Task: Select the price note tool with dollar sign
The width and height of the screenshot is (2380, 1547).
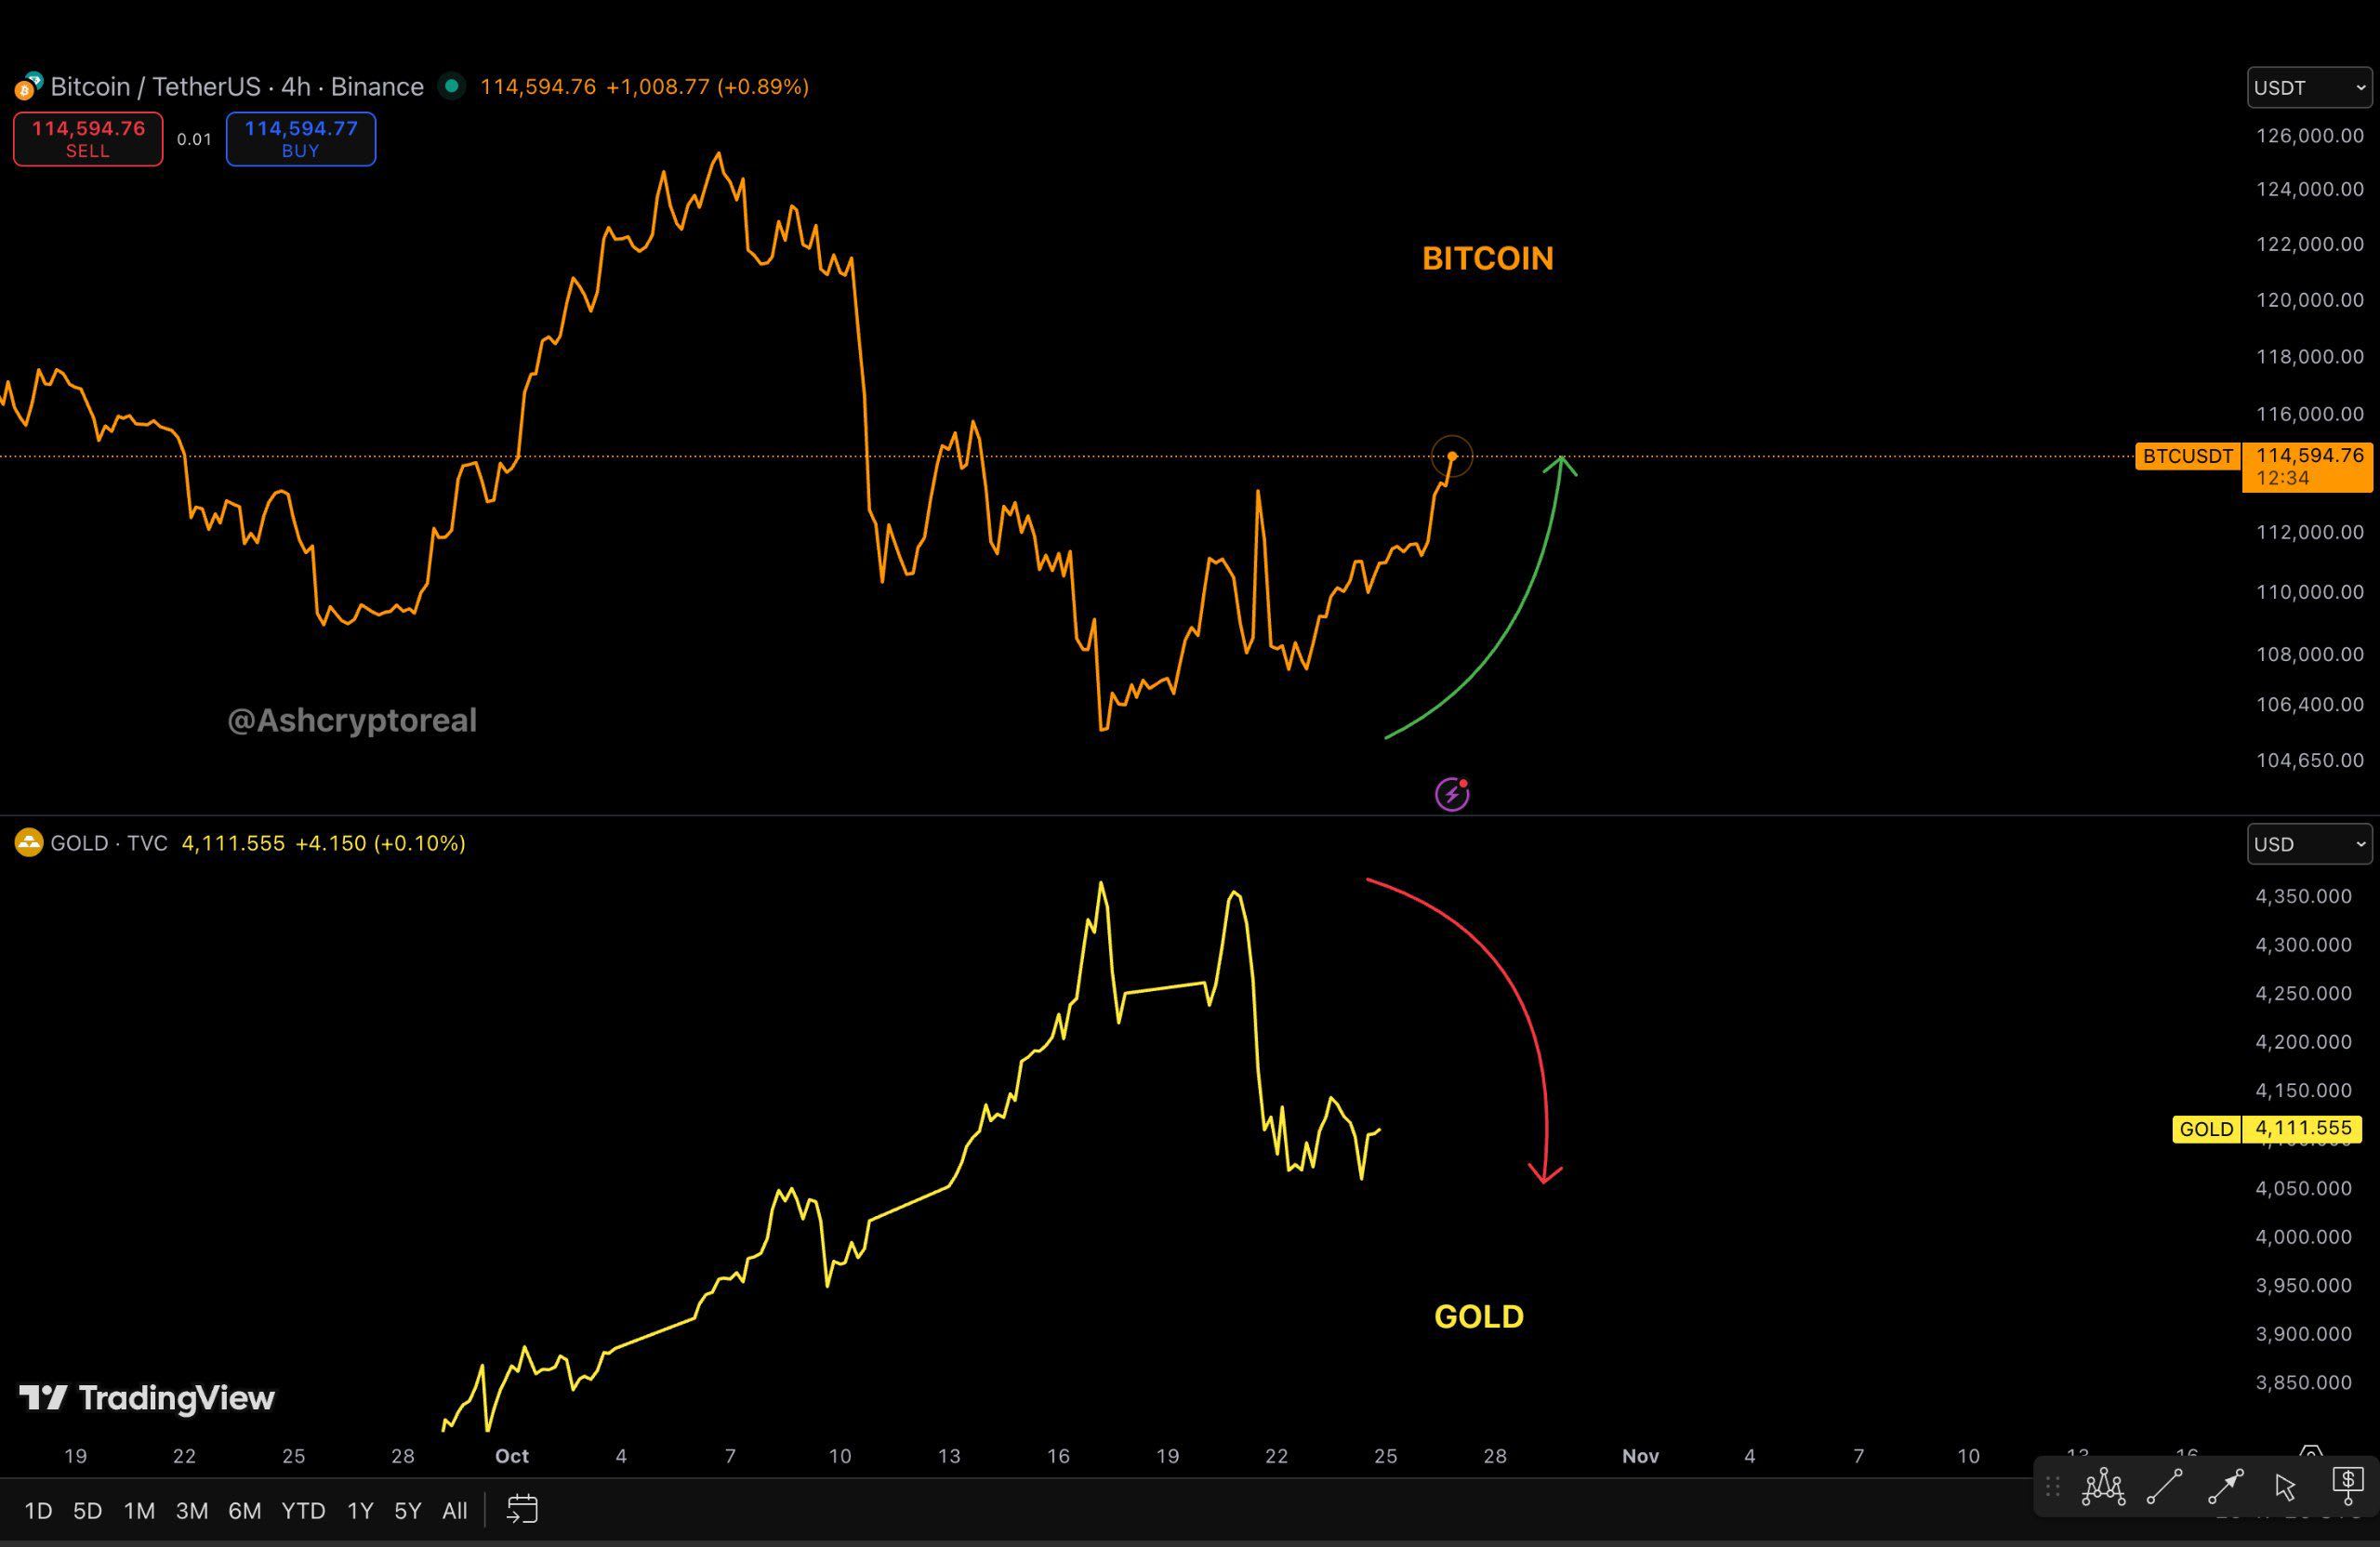Action: (2347, 1485)
